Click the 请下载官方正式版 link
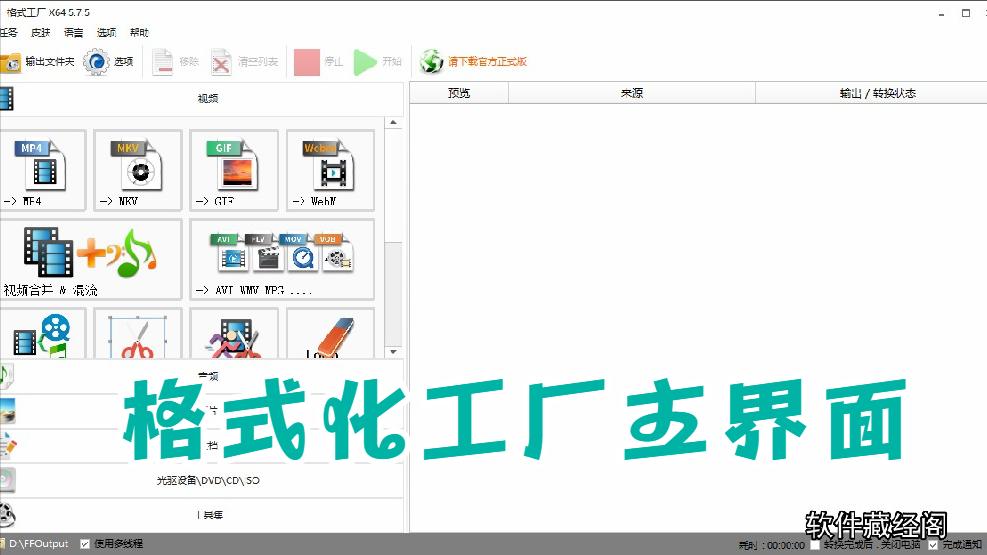This screenshot has height=555, width=987. click(487, 62)
